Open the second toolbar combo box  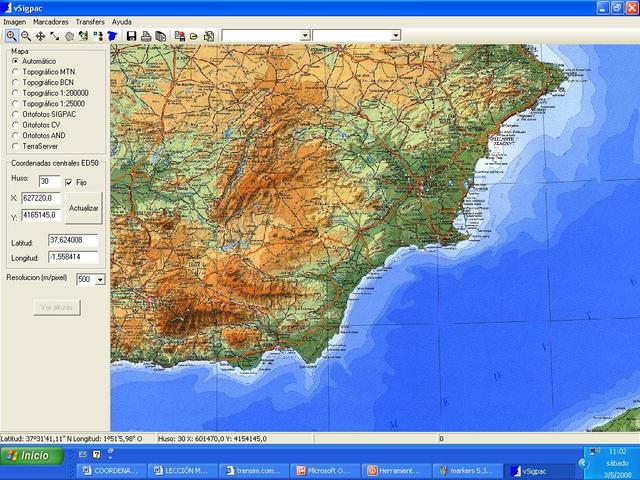point(396,35)
